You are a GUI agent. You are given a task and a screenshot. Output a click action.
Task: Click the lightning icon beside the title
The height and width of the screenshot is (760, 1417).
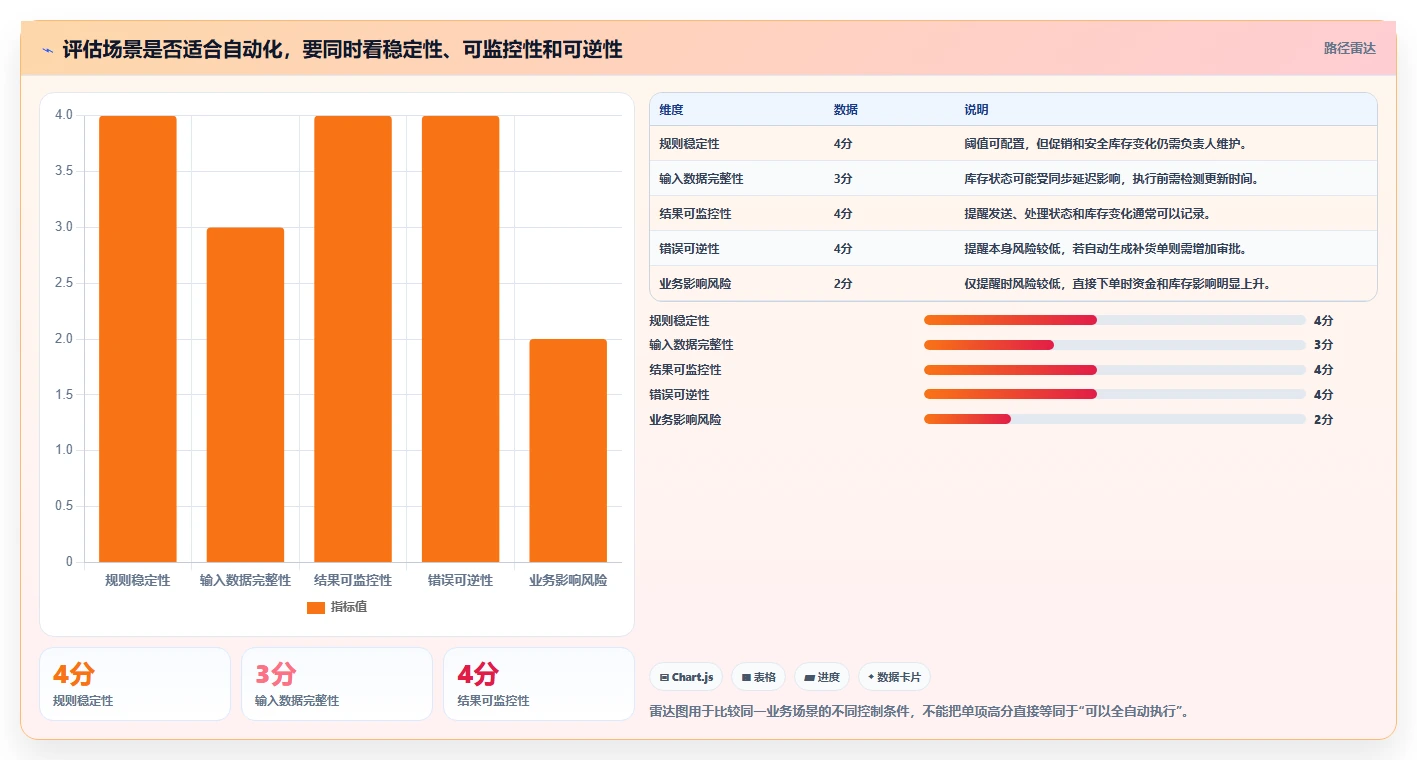[x=48, y=49]
